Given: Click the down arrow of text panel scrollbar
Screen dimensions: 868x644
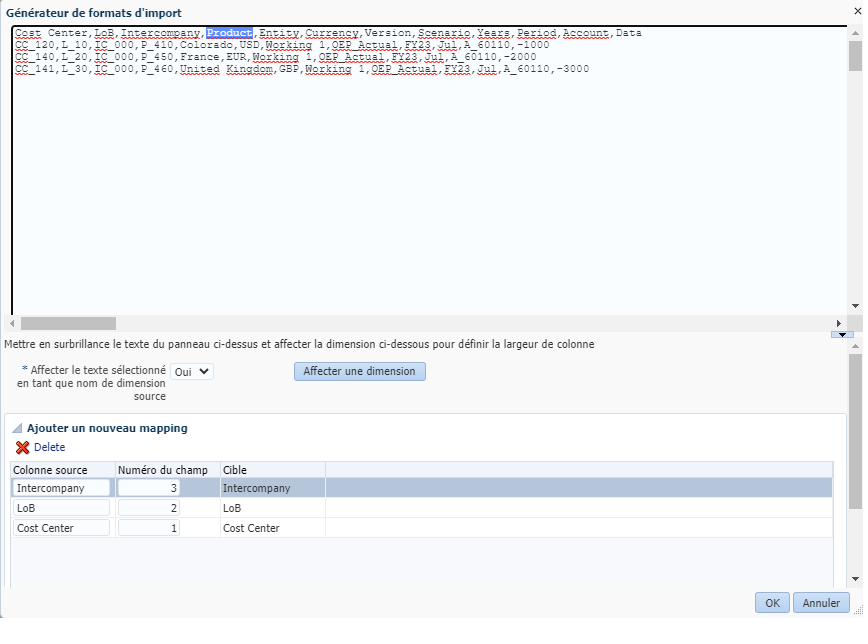Looking at the screenshot, I should click(855, 306).
